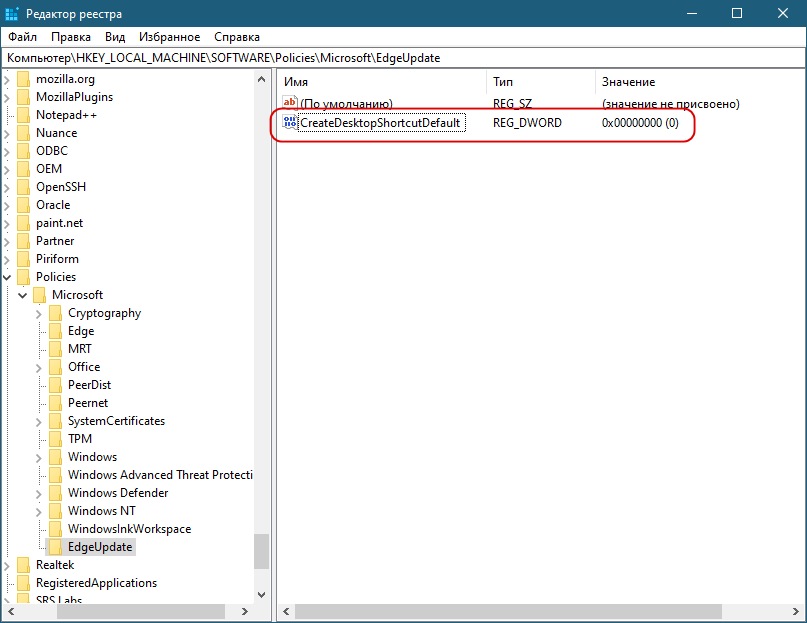The width and height of the screenshot is (807, 623).
Task: Expand the Cryptography key
Action: point(39,314)
